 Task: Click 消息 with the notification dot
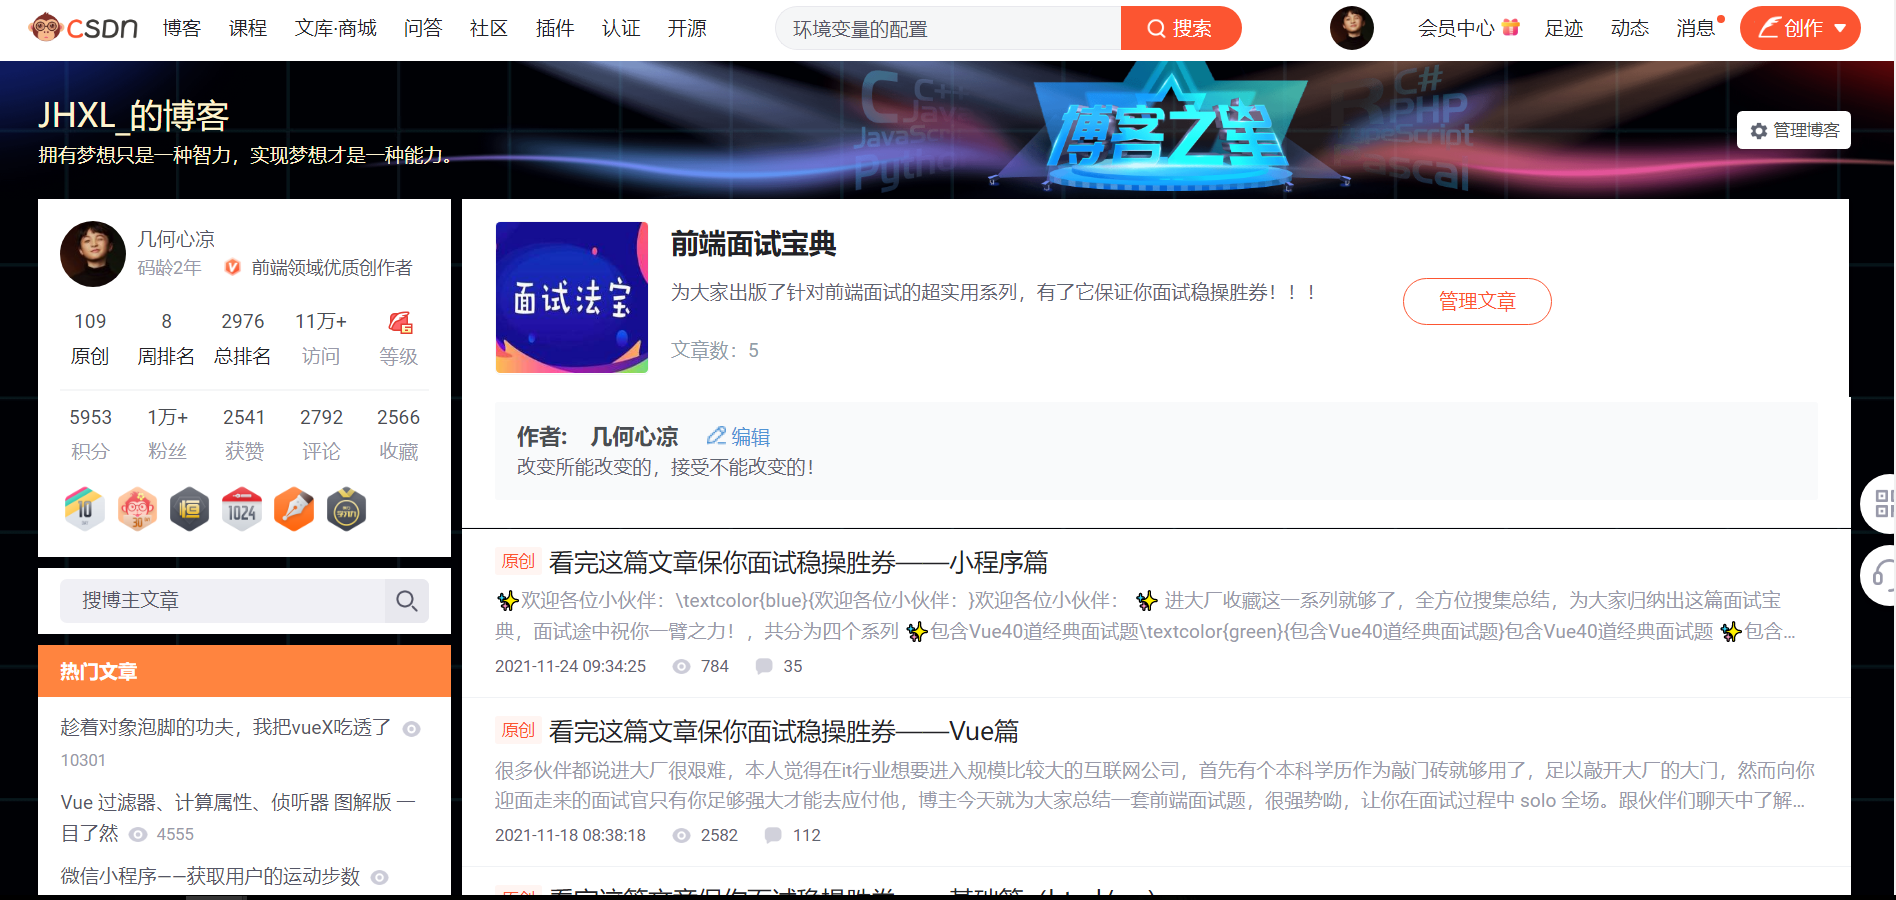1695,28
